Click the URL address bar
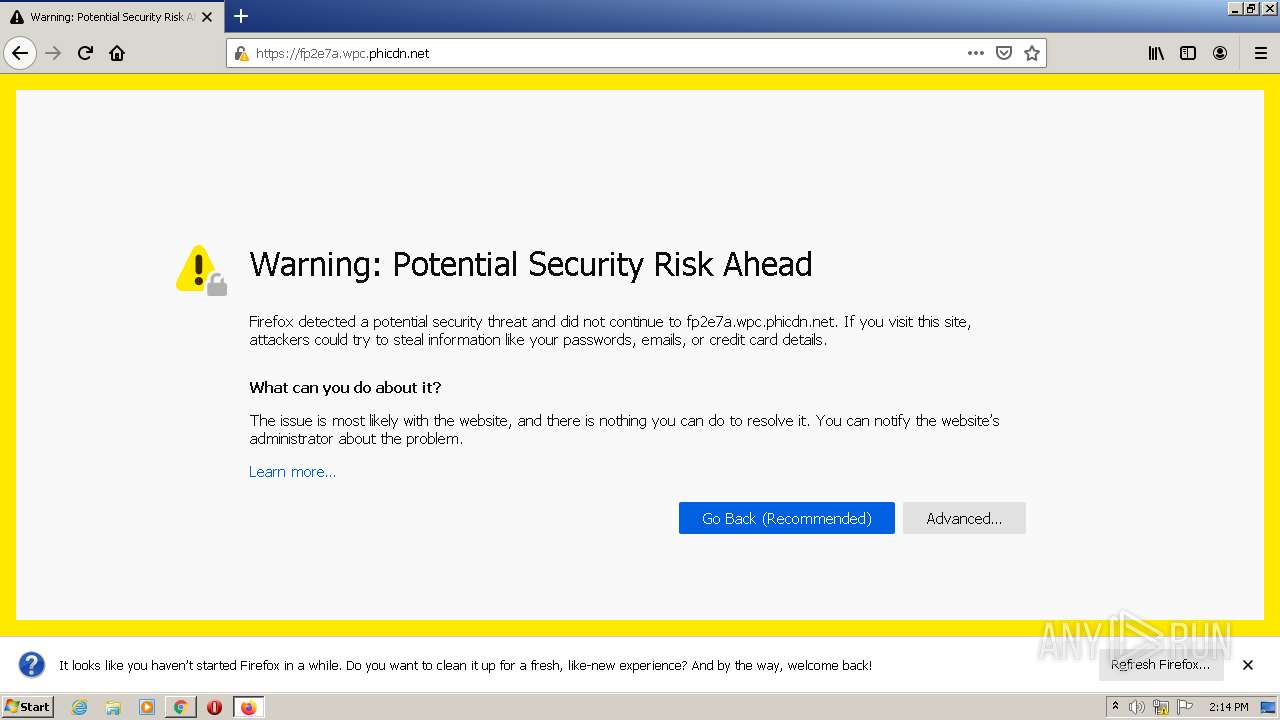 pos(600,53)
